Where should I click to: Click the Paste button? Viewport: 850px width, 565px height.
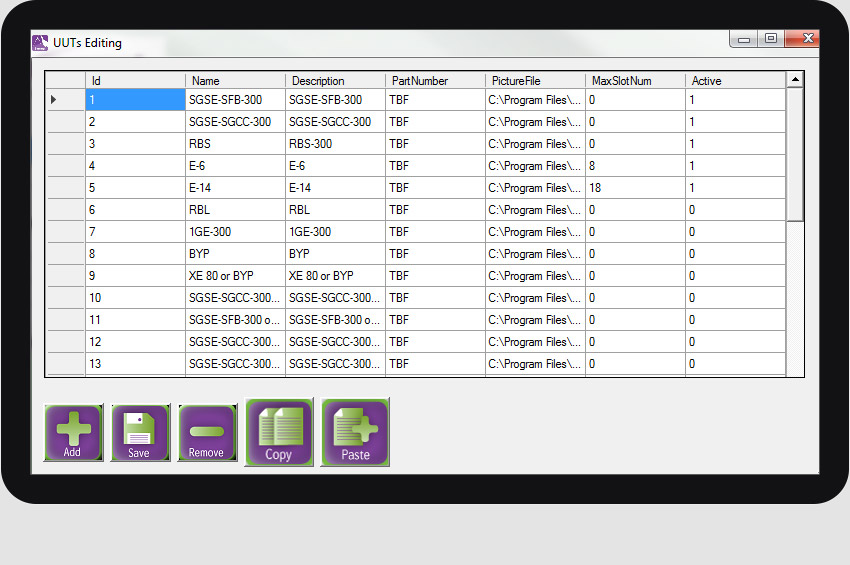(355, 432)
